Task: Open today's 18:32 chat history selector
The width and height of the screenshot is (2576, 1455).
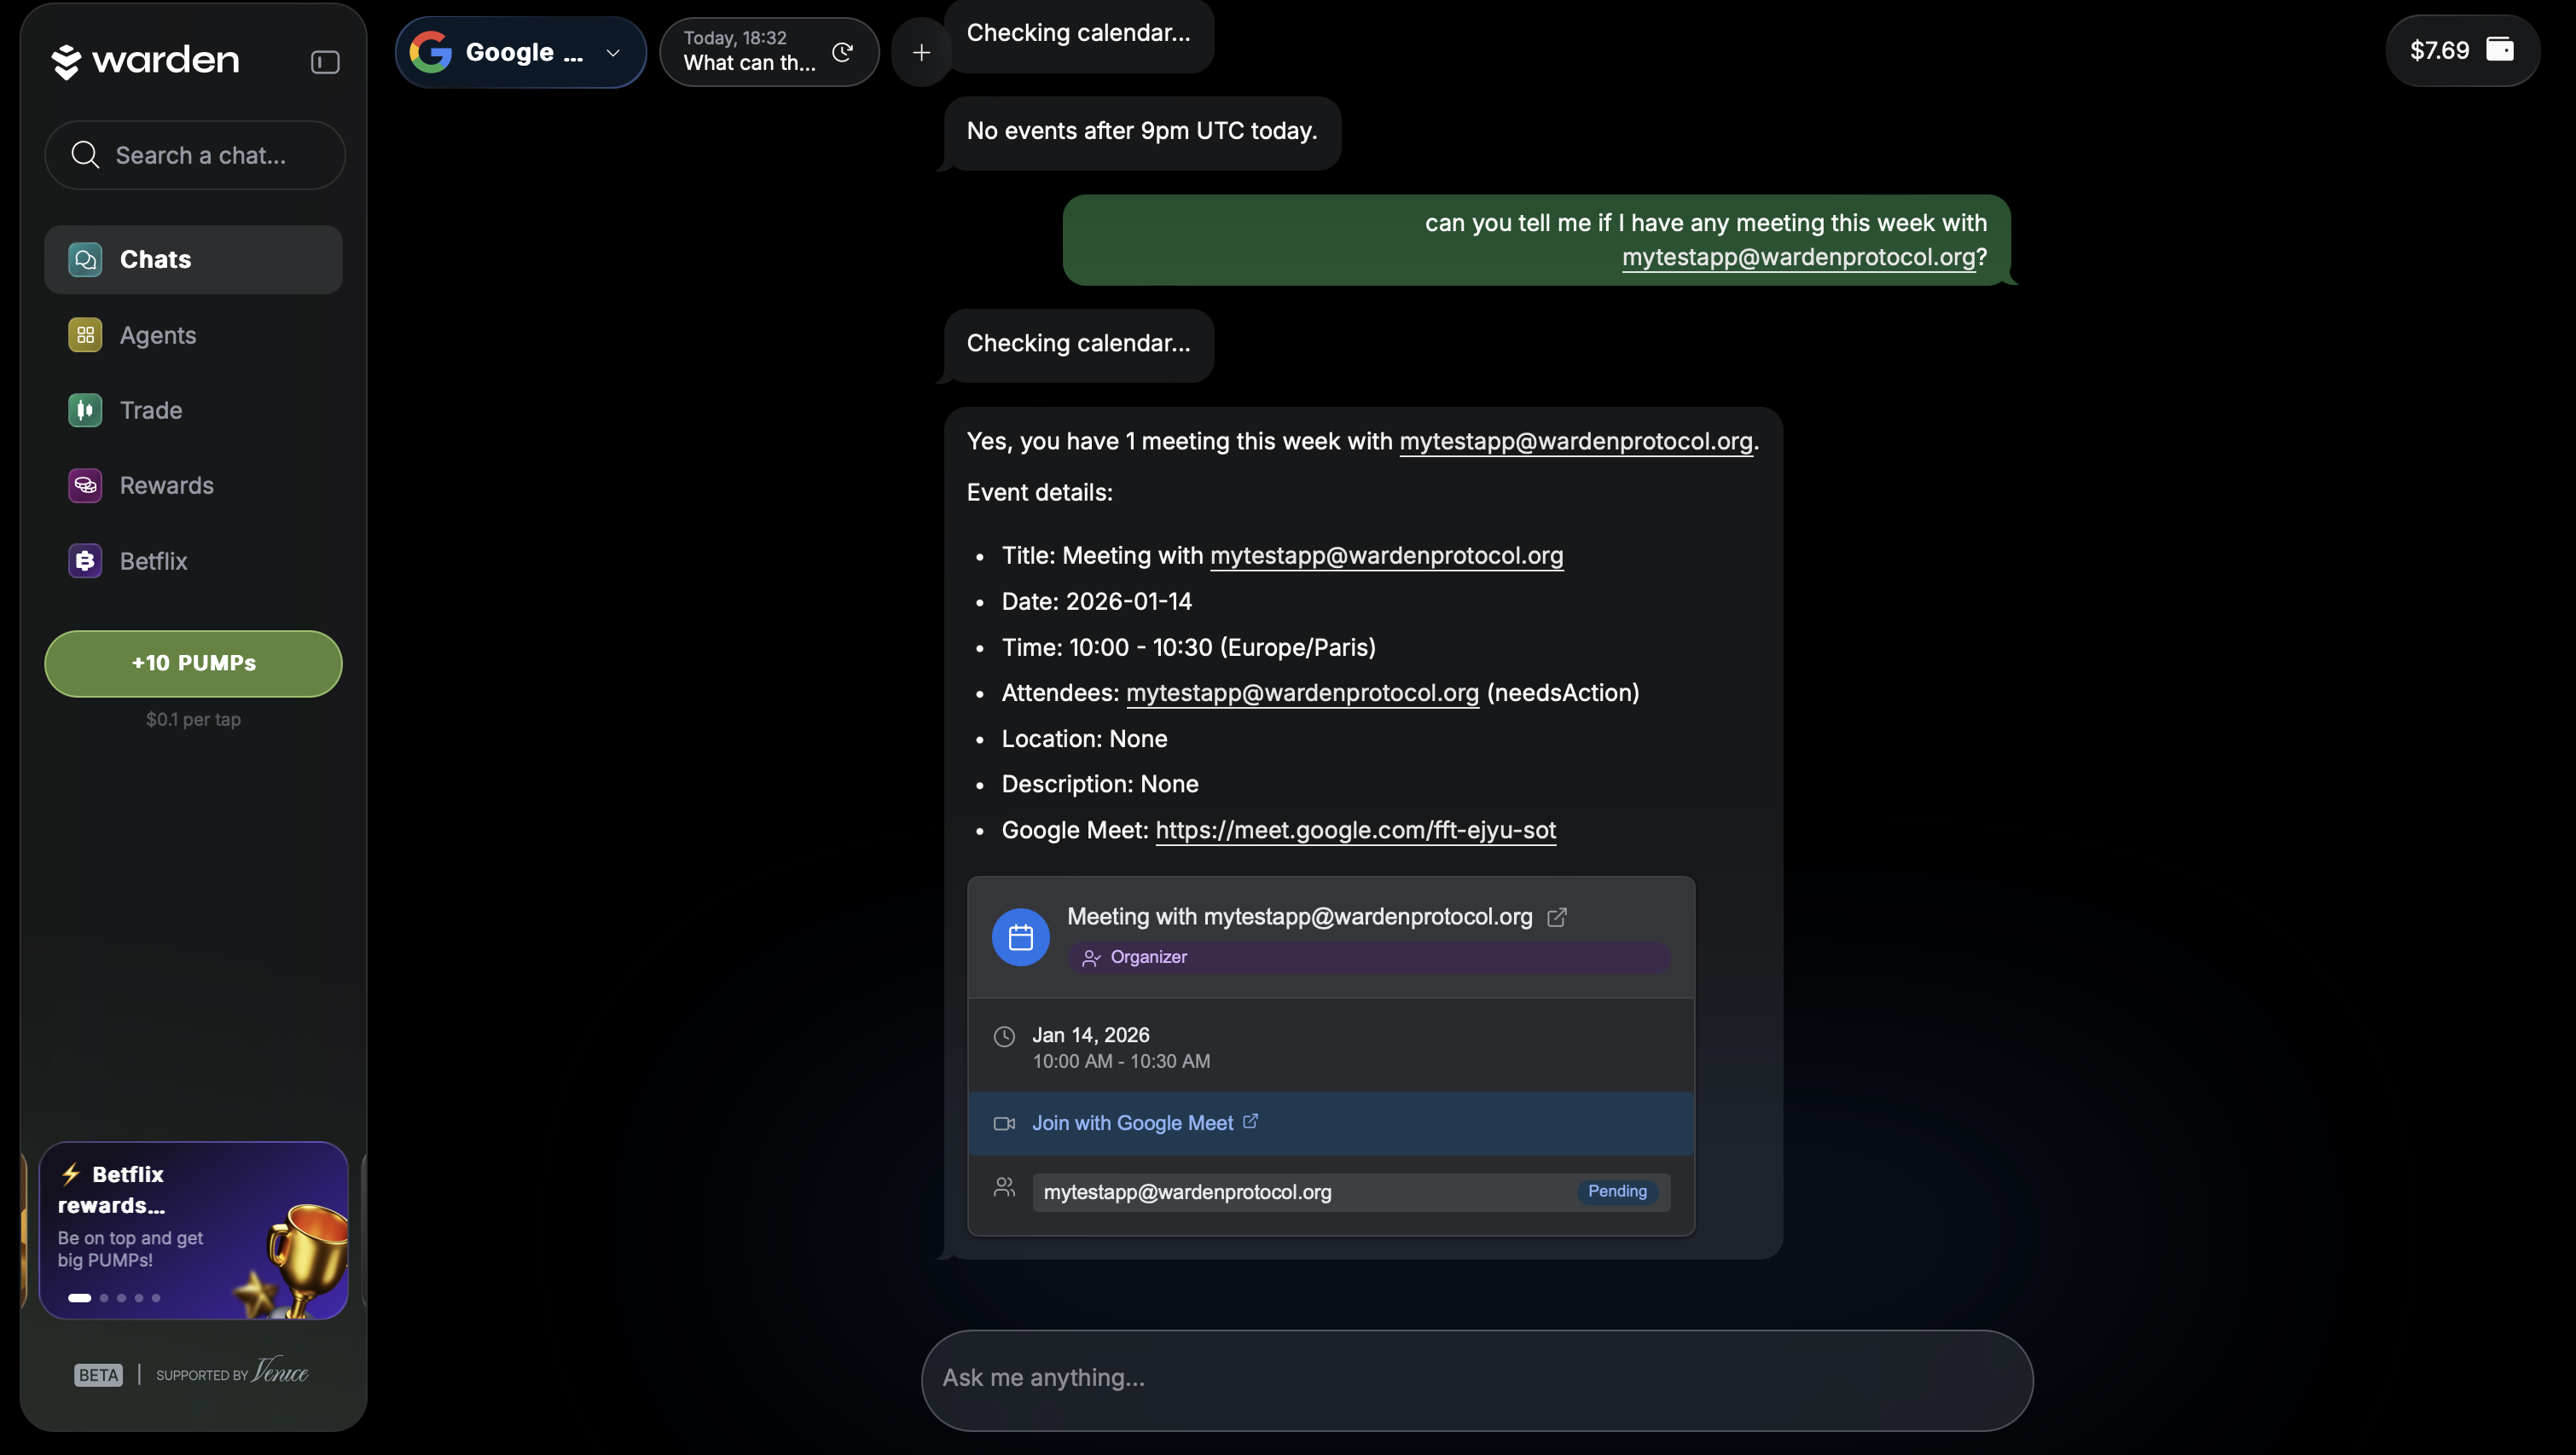Action: [x=750, y=51]
